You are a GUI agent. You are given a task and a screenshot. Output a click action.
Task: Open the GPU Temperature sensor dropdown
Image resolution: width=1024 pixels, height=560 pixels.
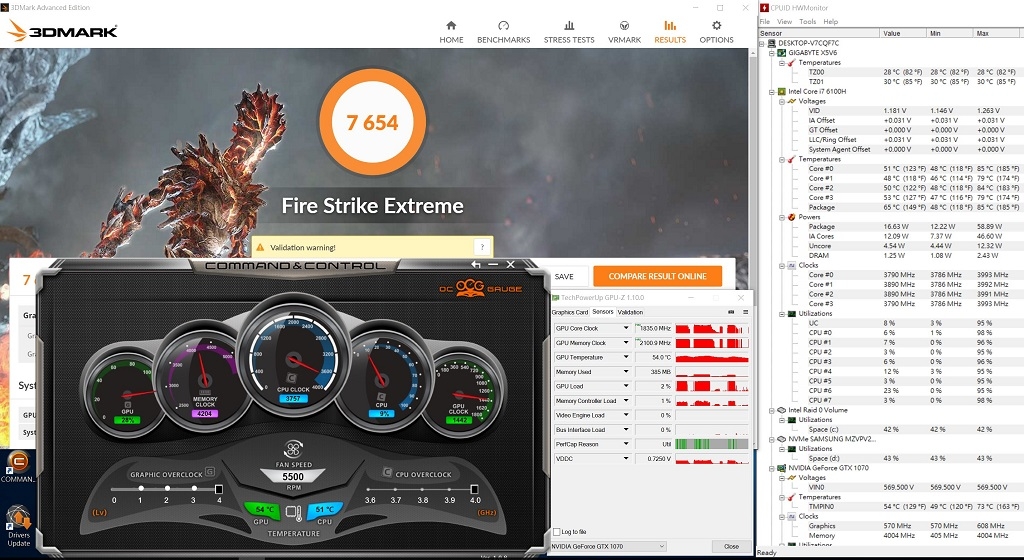[626, 357]
